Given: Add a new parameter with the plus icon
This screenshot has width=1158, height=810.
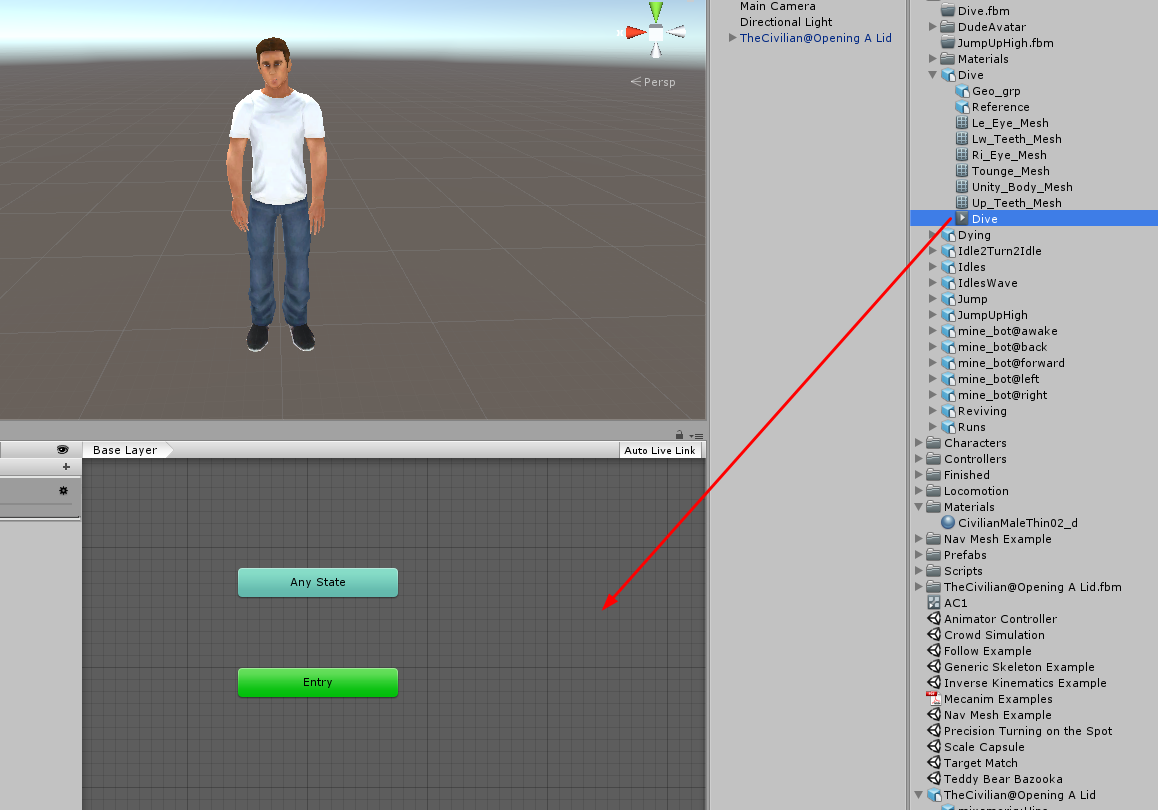Looking at the screenshot, I should [x=63, y=466].
